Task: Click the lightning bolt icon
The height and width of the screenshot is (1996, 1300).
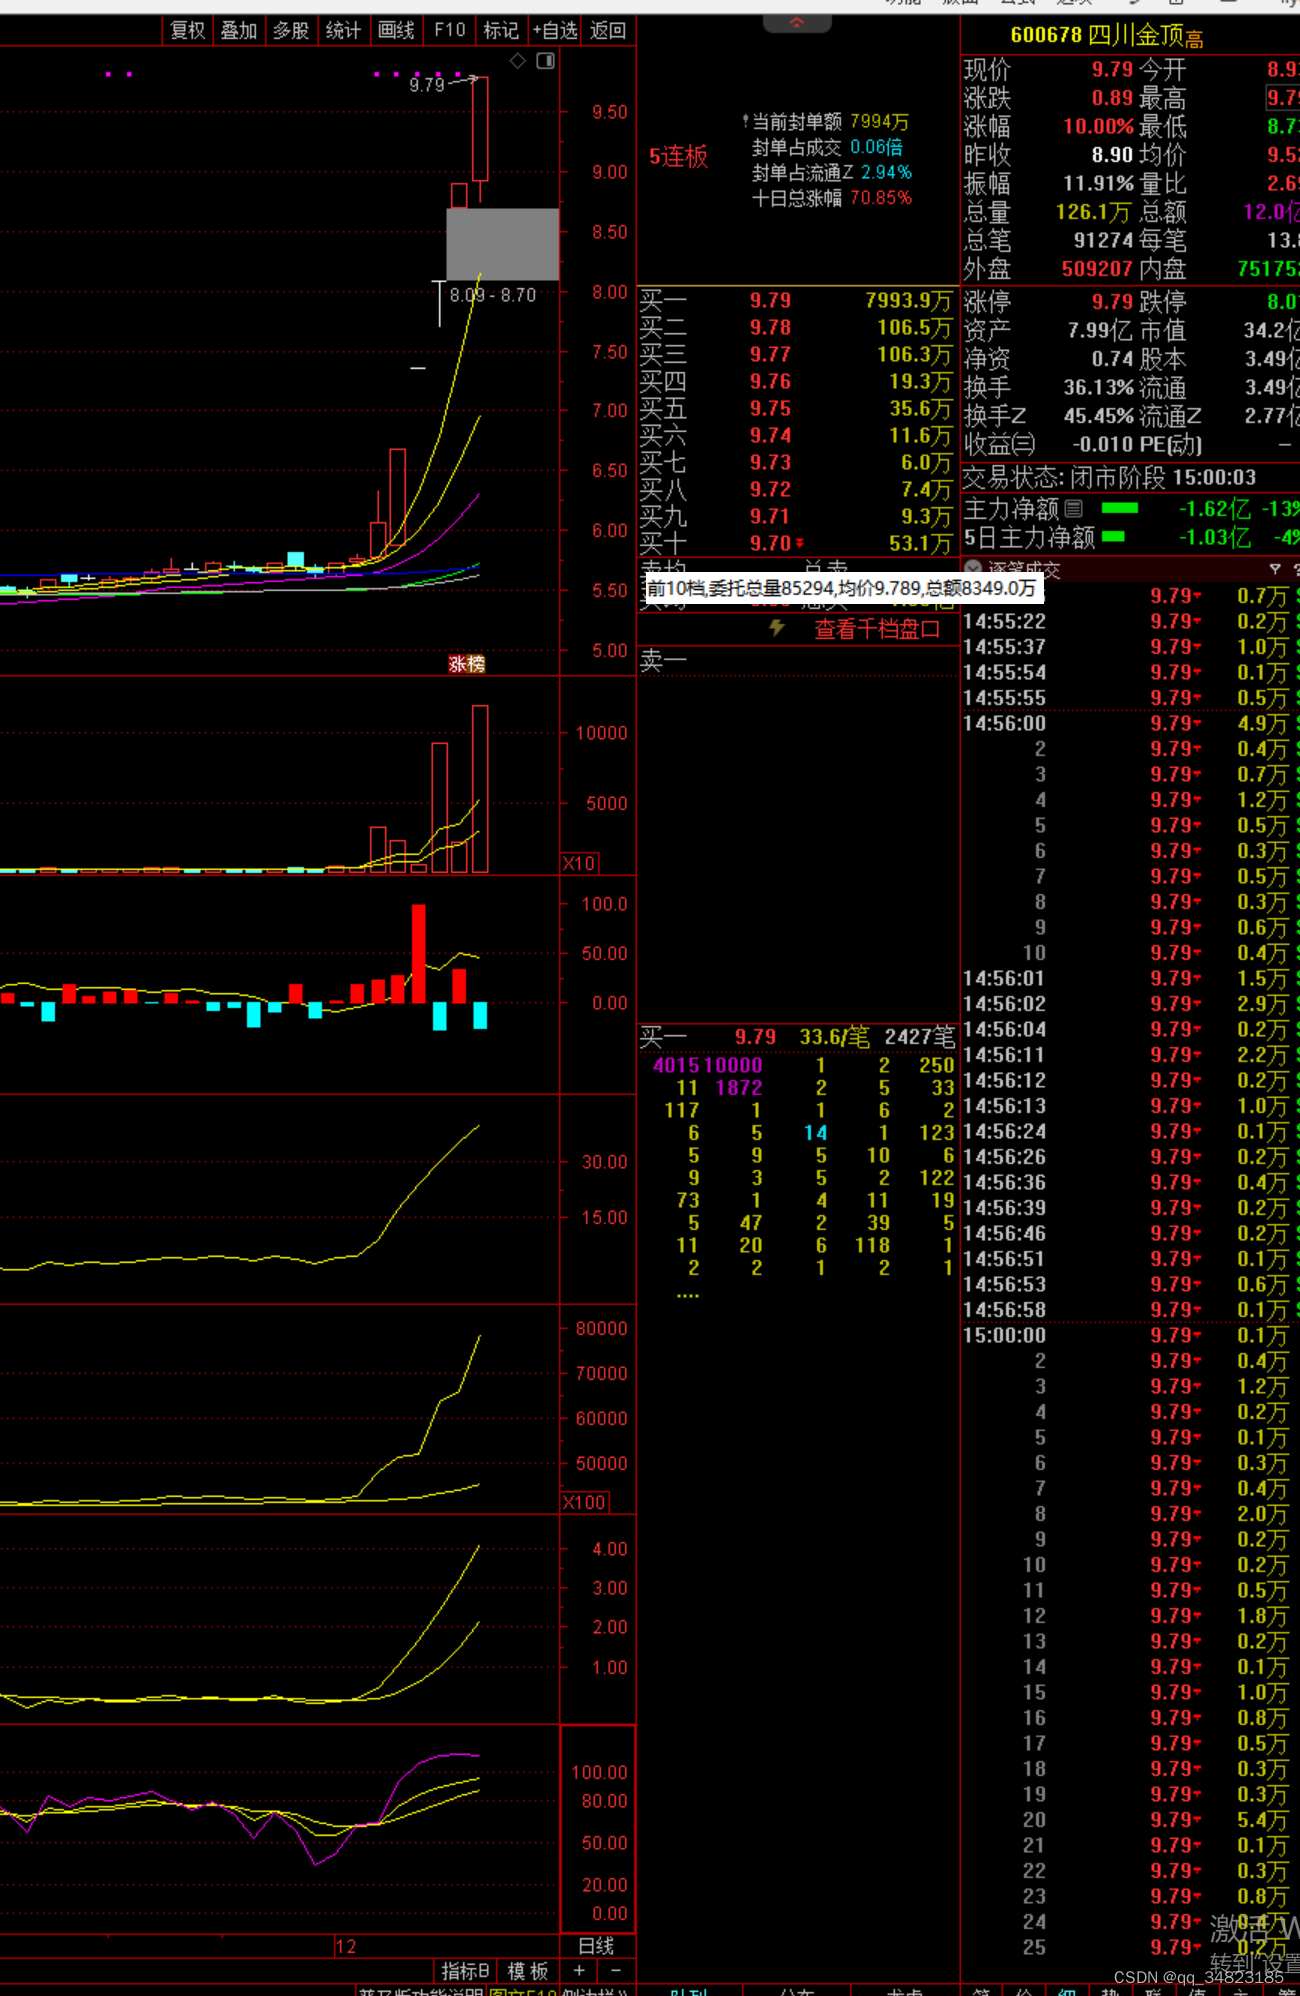Action: point(777,628)
